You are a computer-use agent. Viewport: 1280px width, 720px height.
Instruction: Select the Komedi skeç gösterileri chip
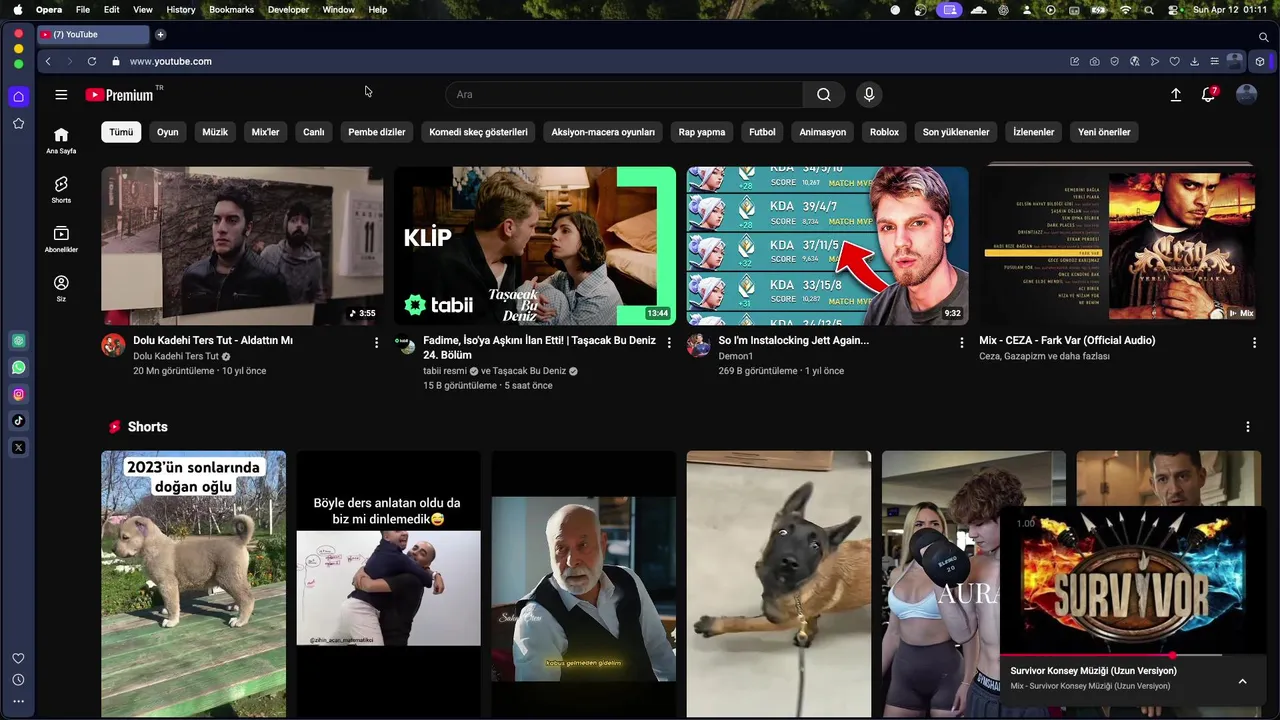click(478, 132)
